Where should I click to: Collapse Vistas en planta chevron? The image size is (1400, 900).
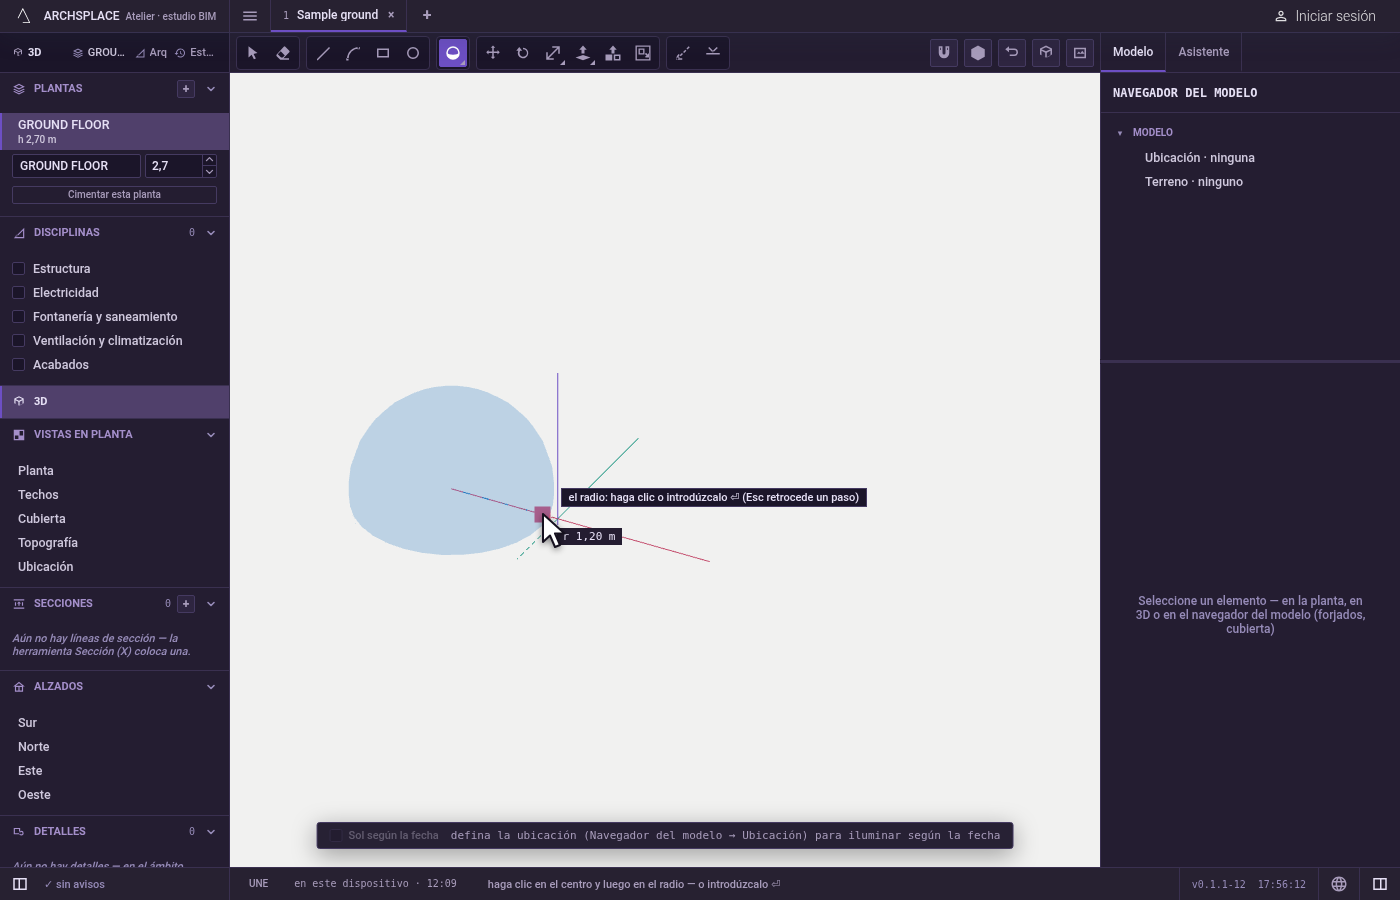tap(211, 435)
